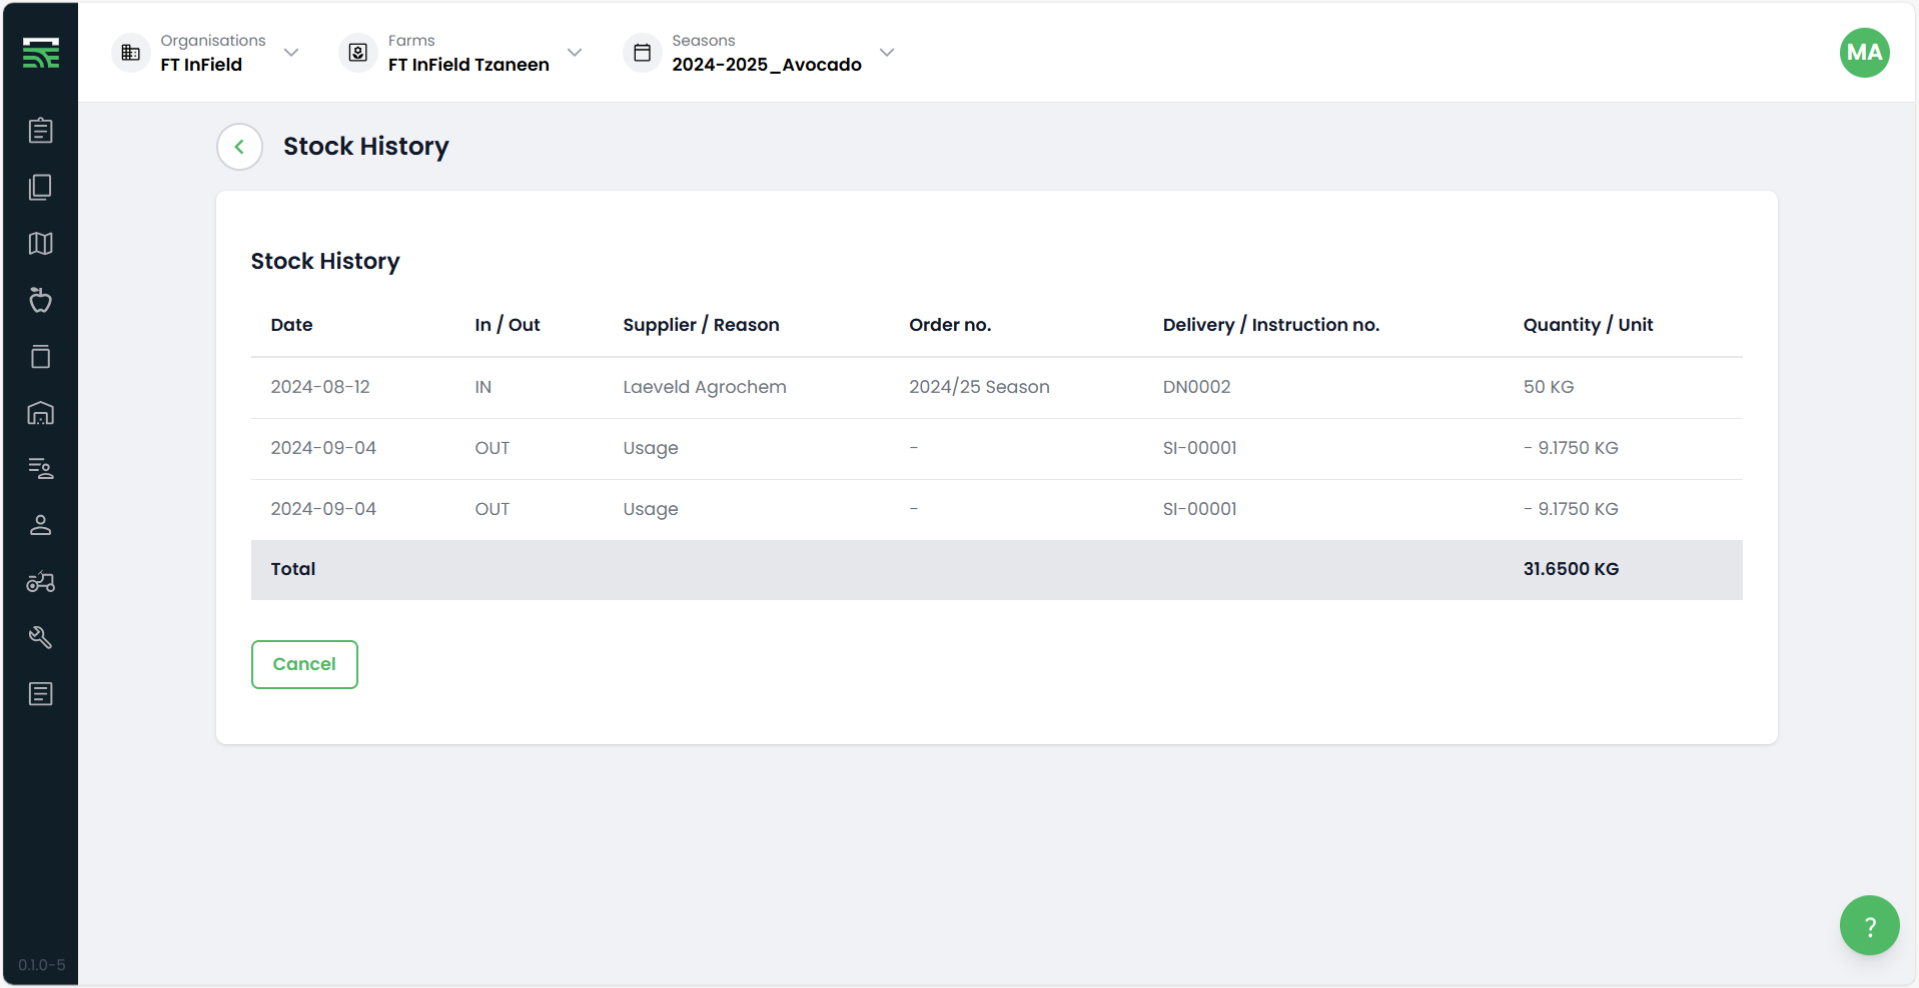
Task: Click the Laeveld Agrochem supplier cell
Action: (705, 387)
